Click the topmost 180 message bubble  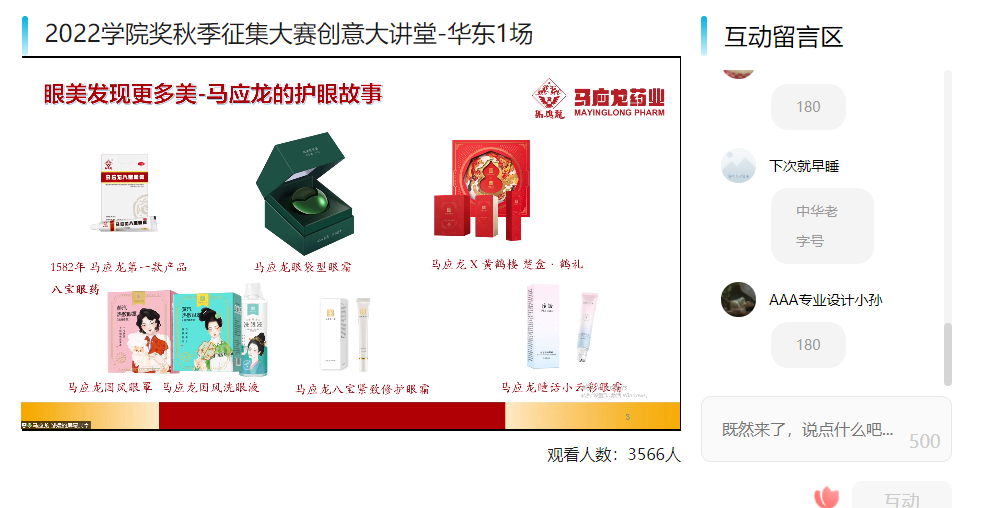click(x=808, y=106)
